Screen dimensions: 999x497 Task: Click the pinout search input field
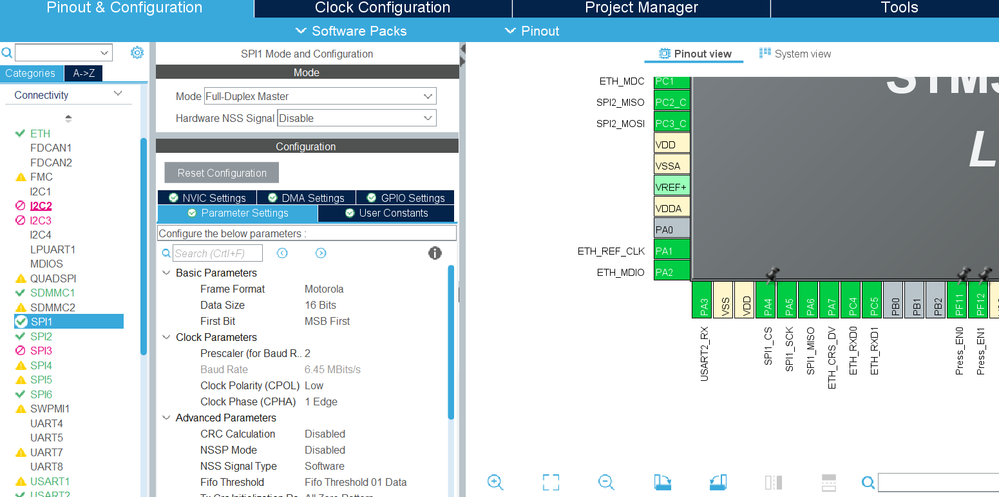pos(938,482)
